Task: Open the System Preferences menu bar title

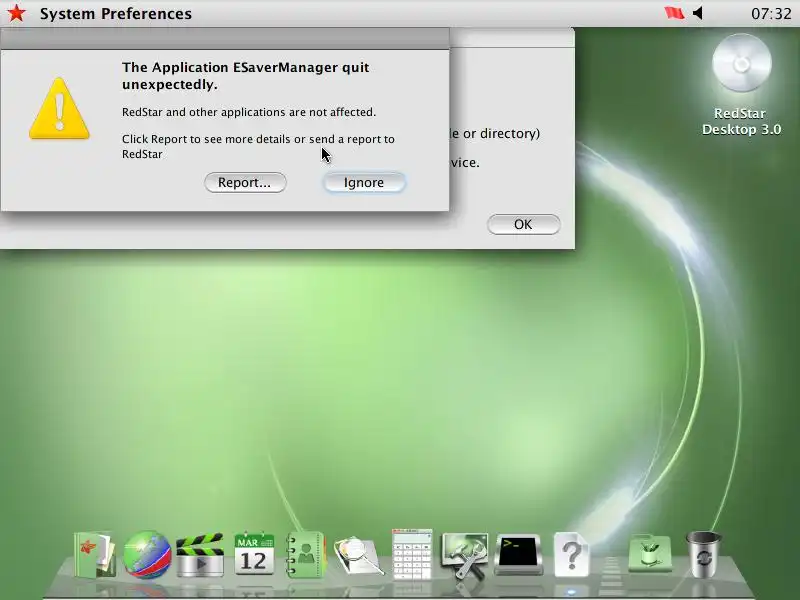Action: pos(116,14)
